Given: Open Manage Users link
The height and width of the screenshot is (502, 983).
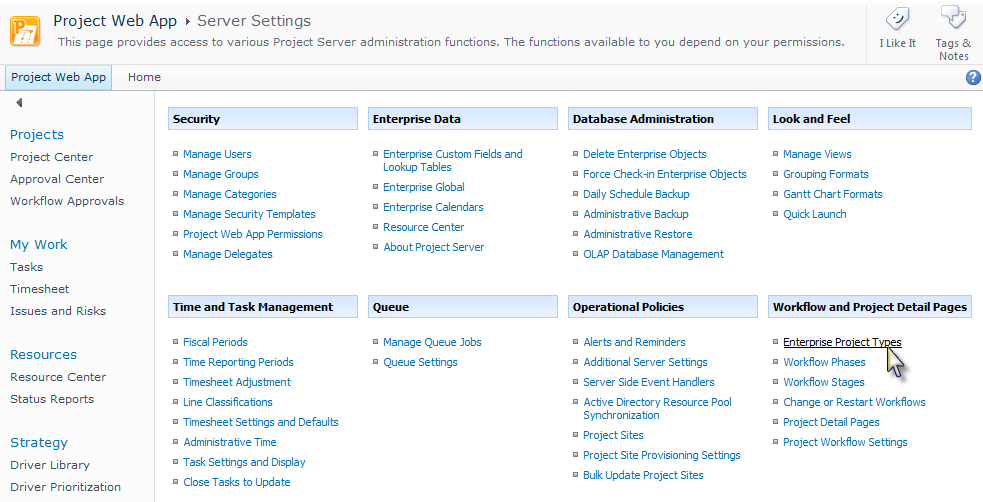Looking at the screenshot, I should tap(217, 154).
